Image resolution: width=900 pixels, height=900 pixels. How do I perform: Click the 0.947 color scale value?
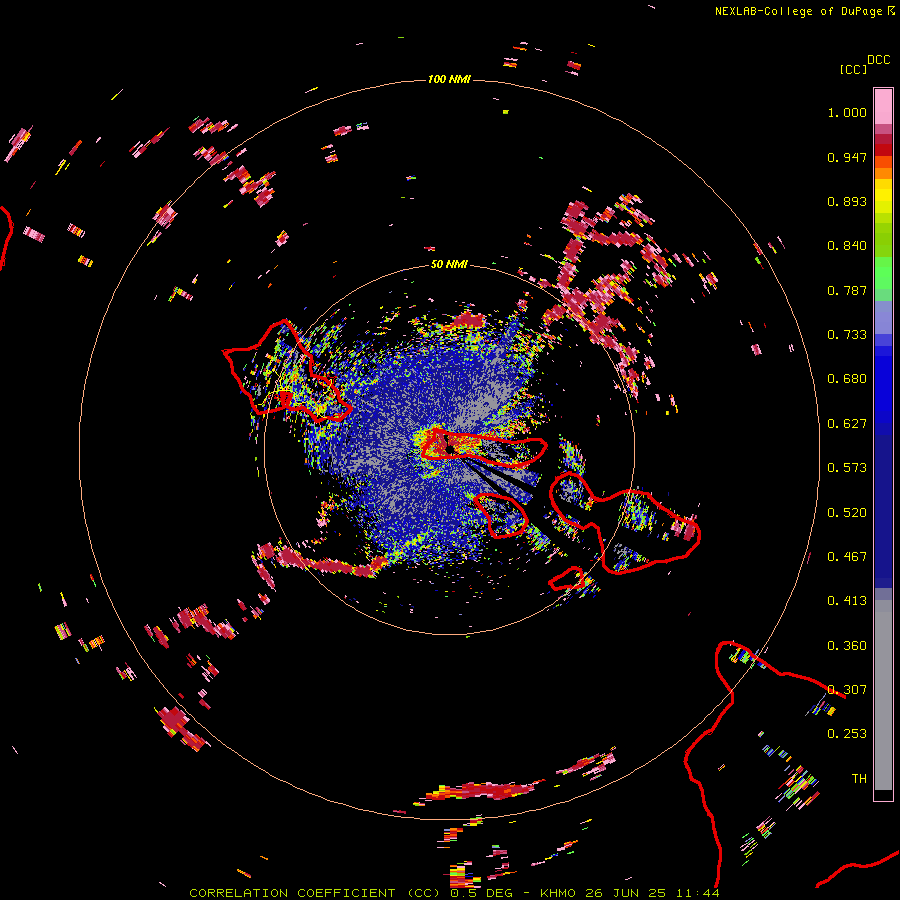coord(847,157)
